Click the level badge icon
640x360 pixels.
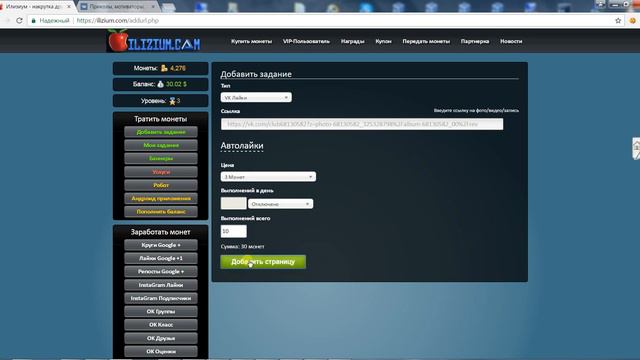172,101
